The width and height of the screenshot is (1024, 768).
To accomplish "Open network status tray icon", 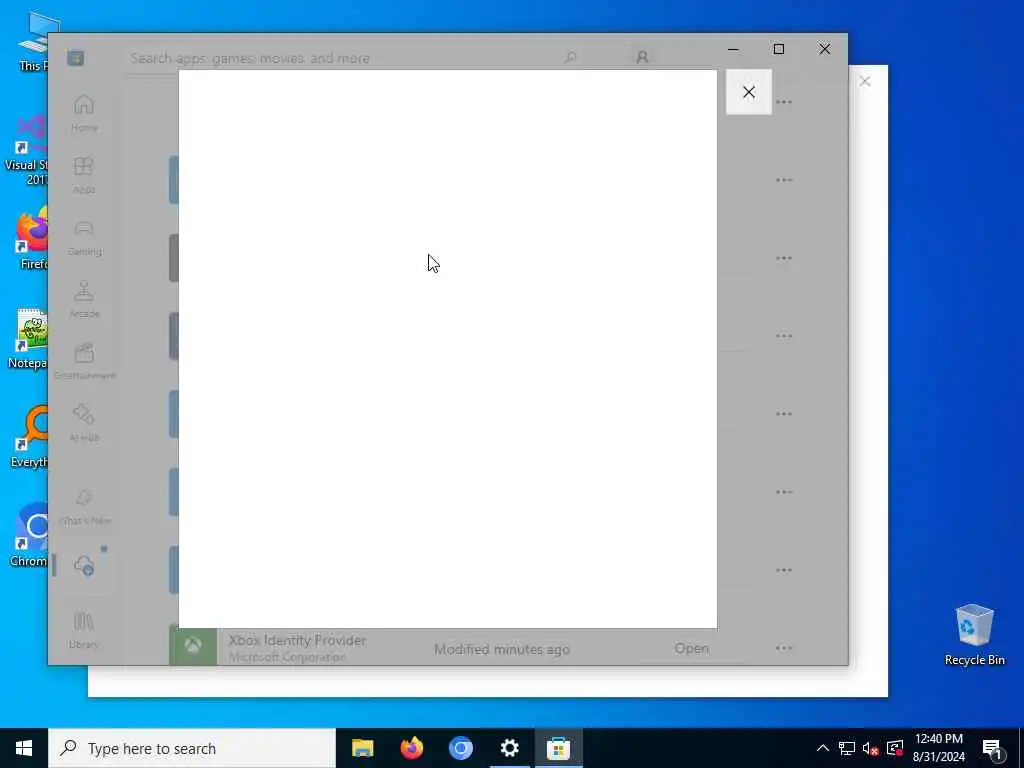I will pyautogui.click(x=846, y=748).
